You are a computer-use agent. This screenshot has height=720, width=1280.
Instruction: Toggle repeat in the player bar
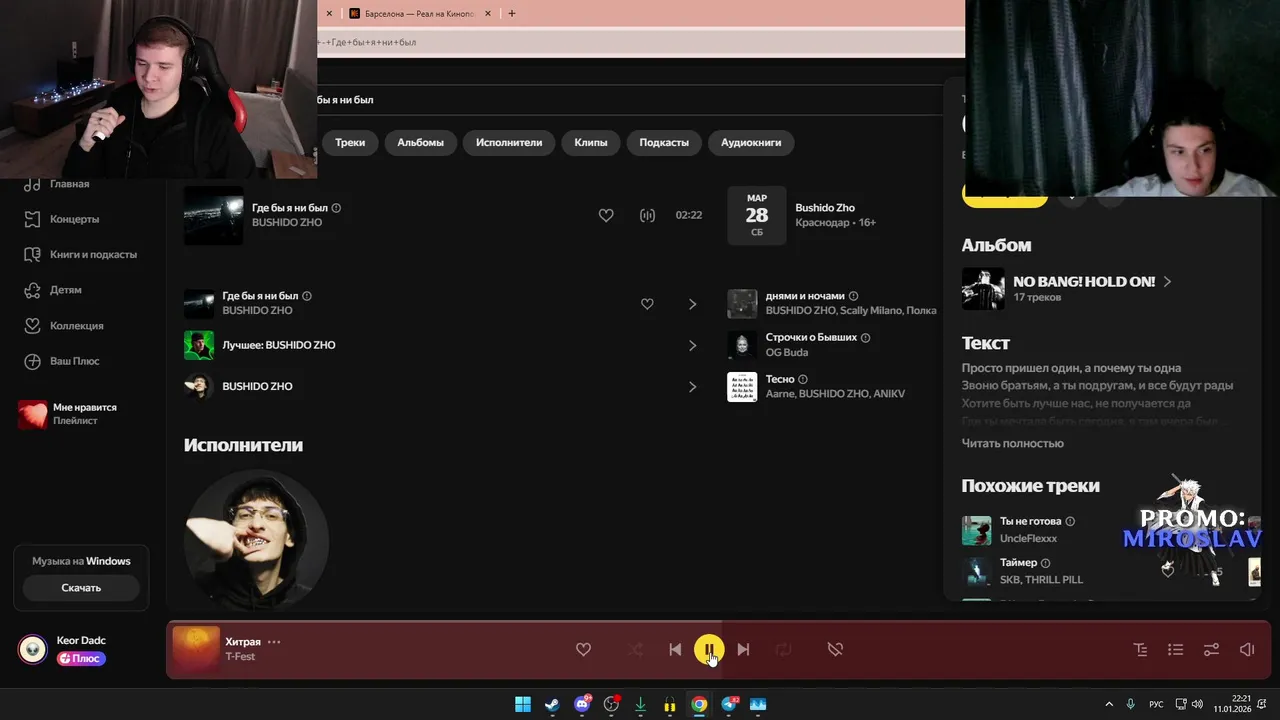pyautogui.click(x=784, y=649)
